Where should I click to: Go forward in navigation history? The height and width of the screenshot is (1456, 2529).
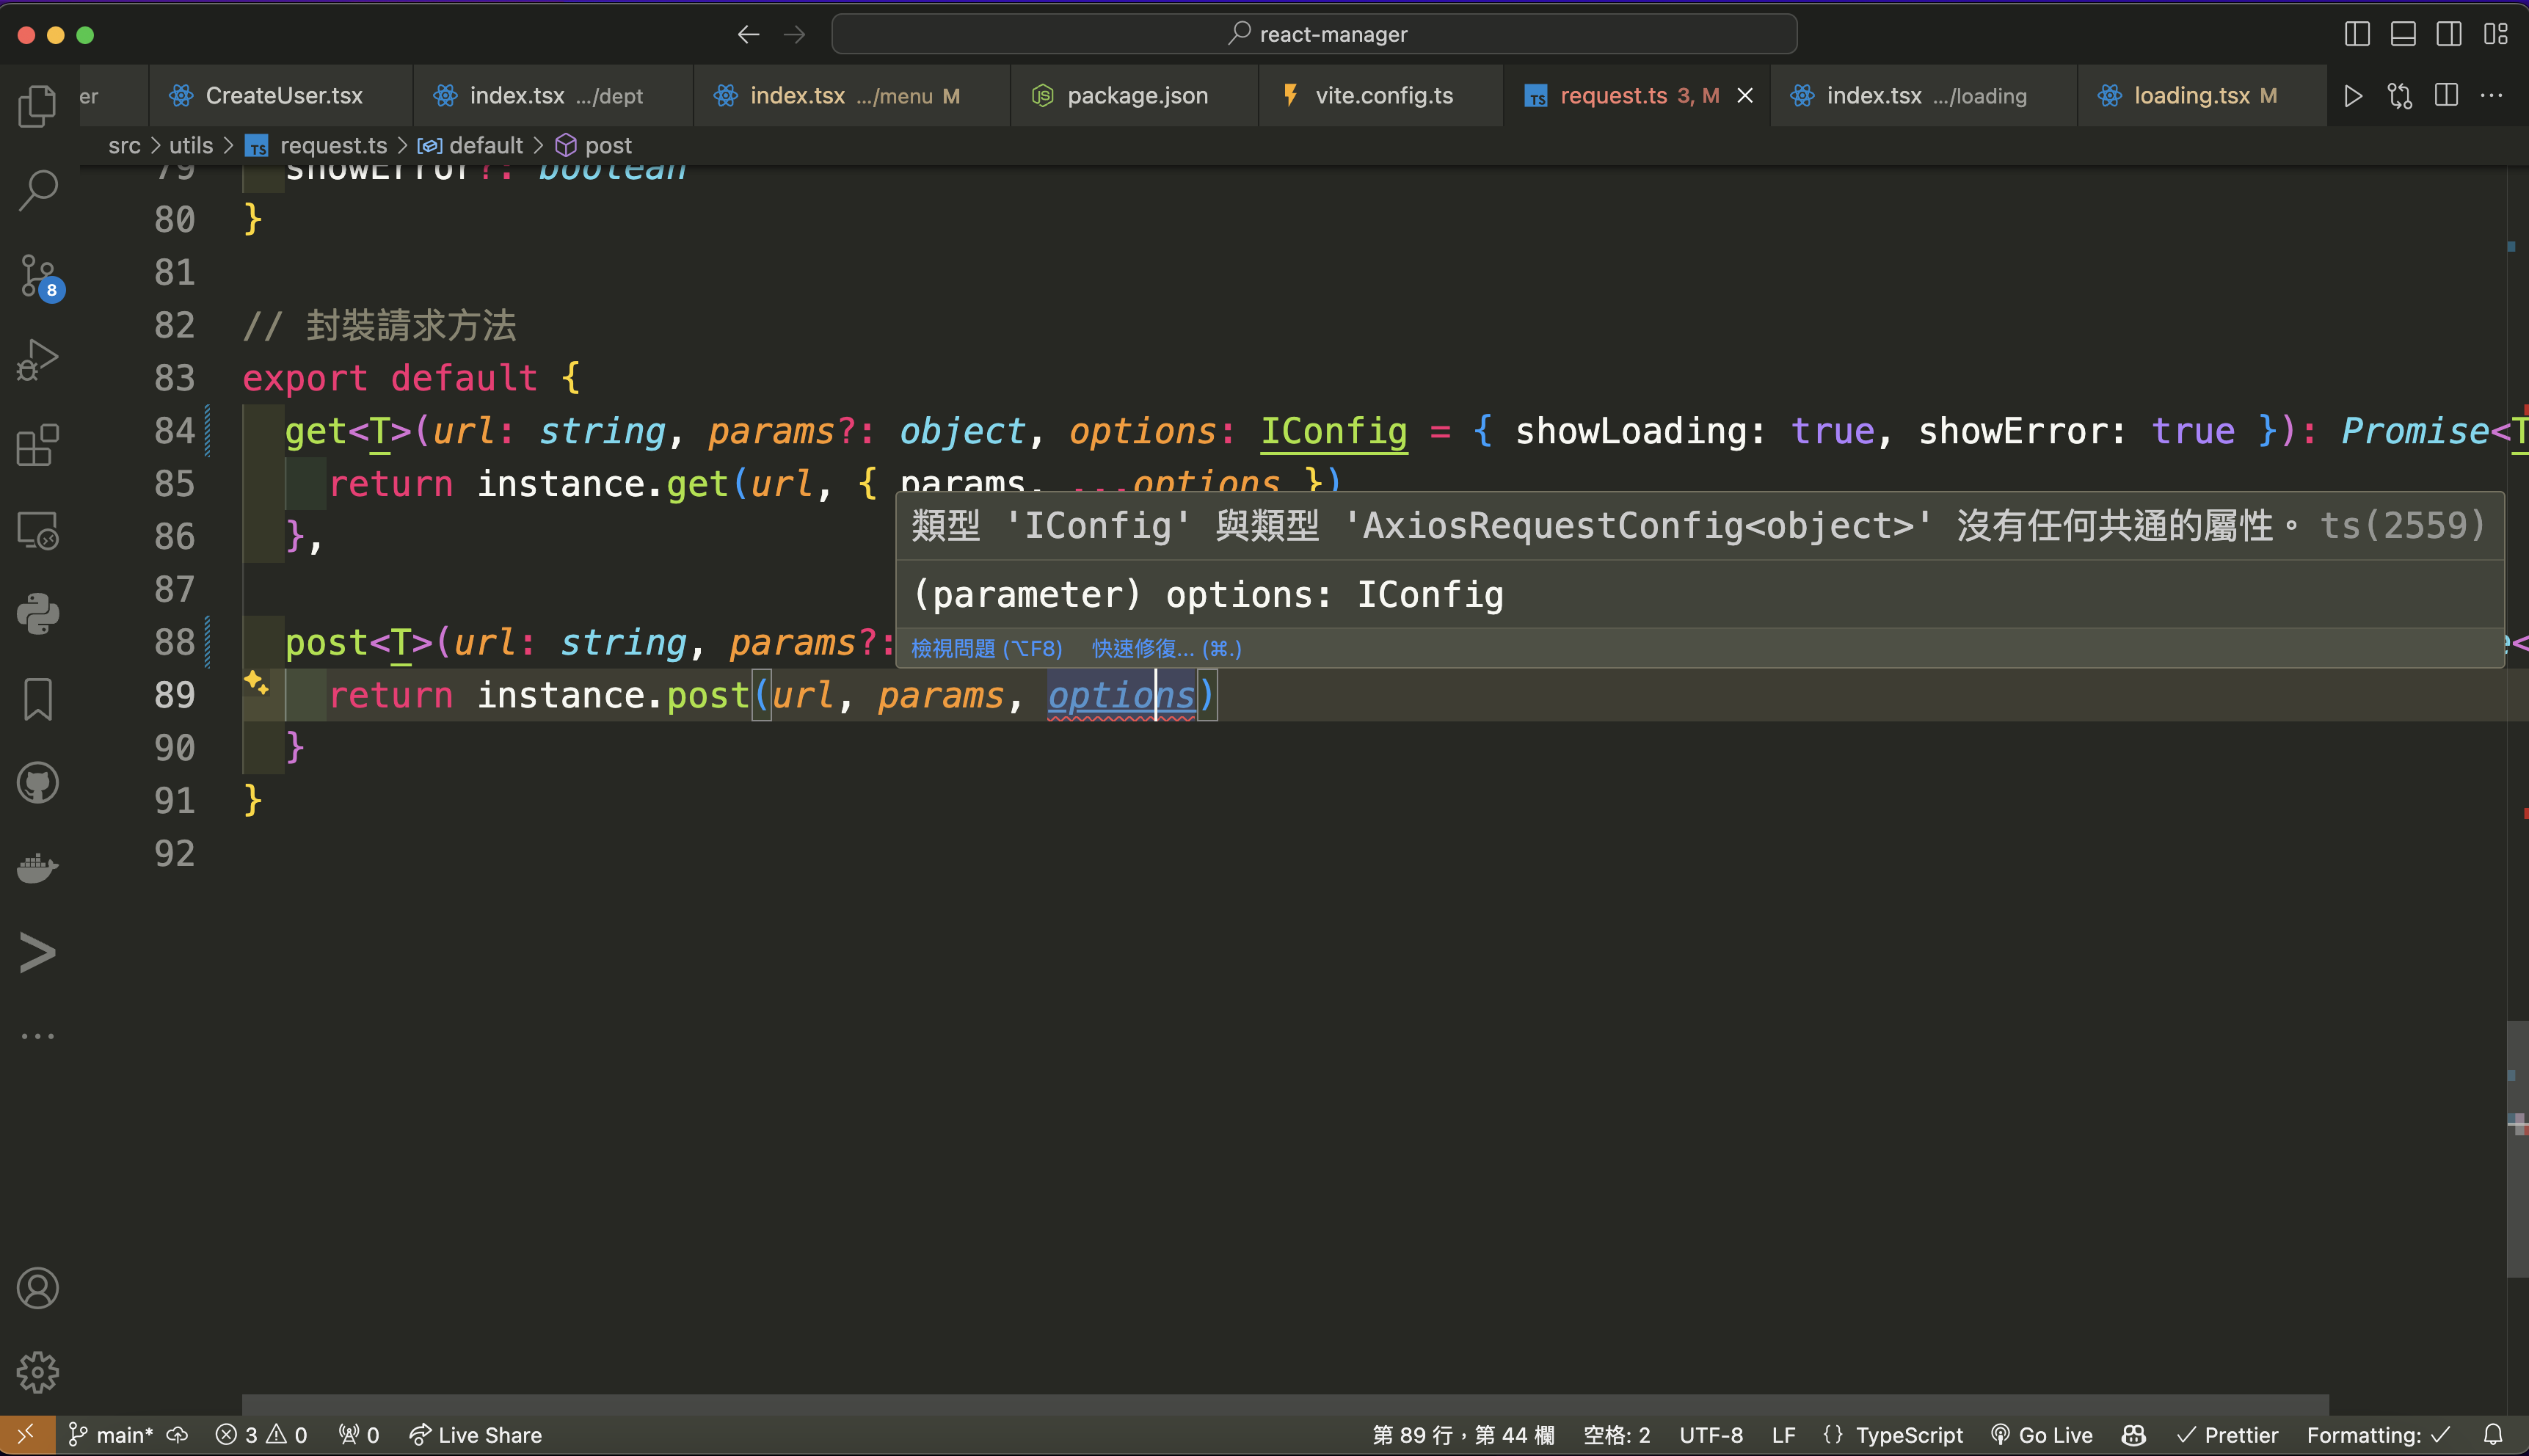795,35
